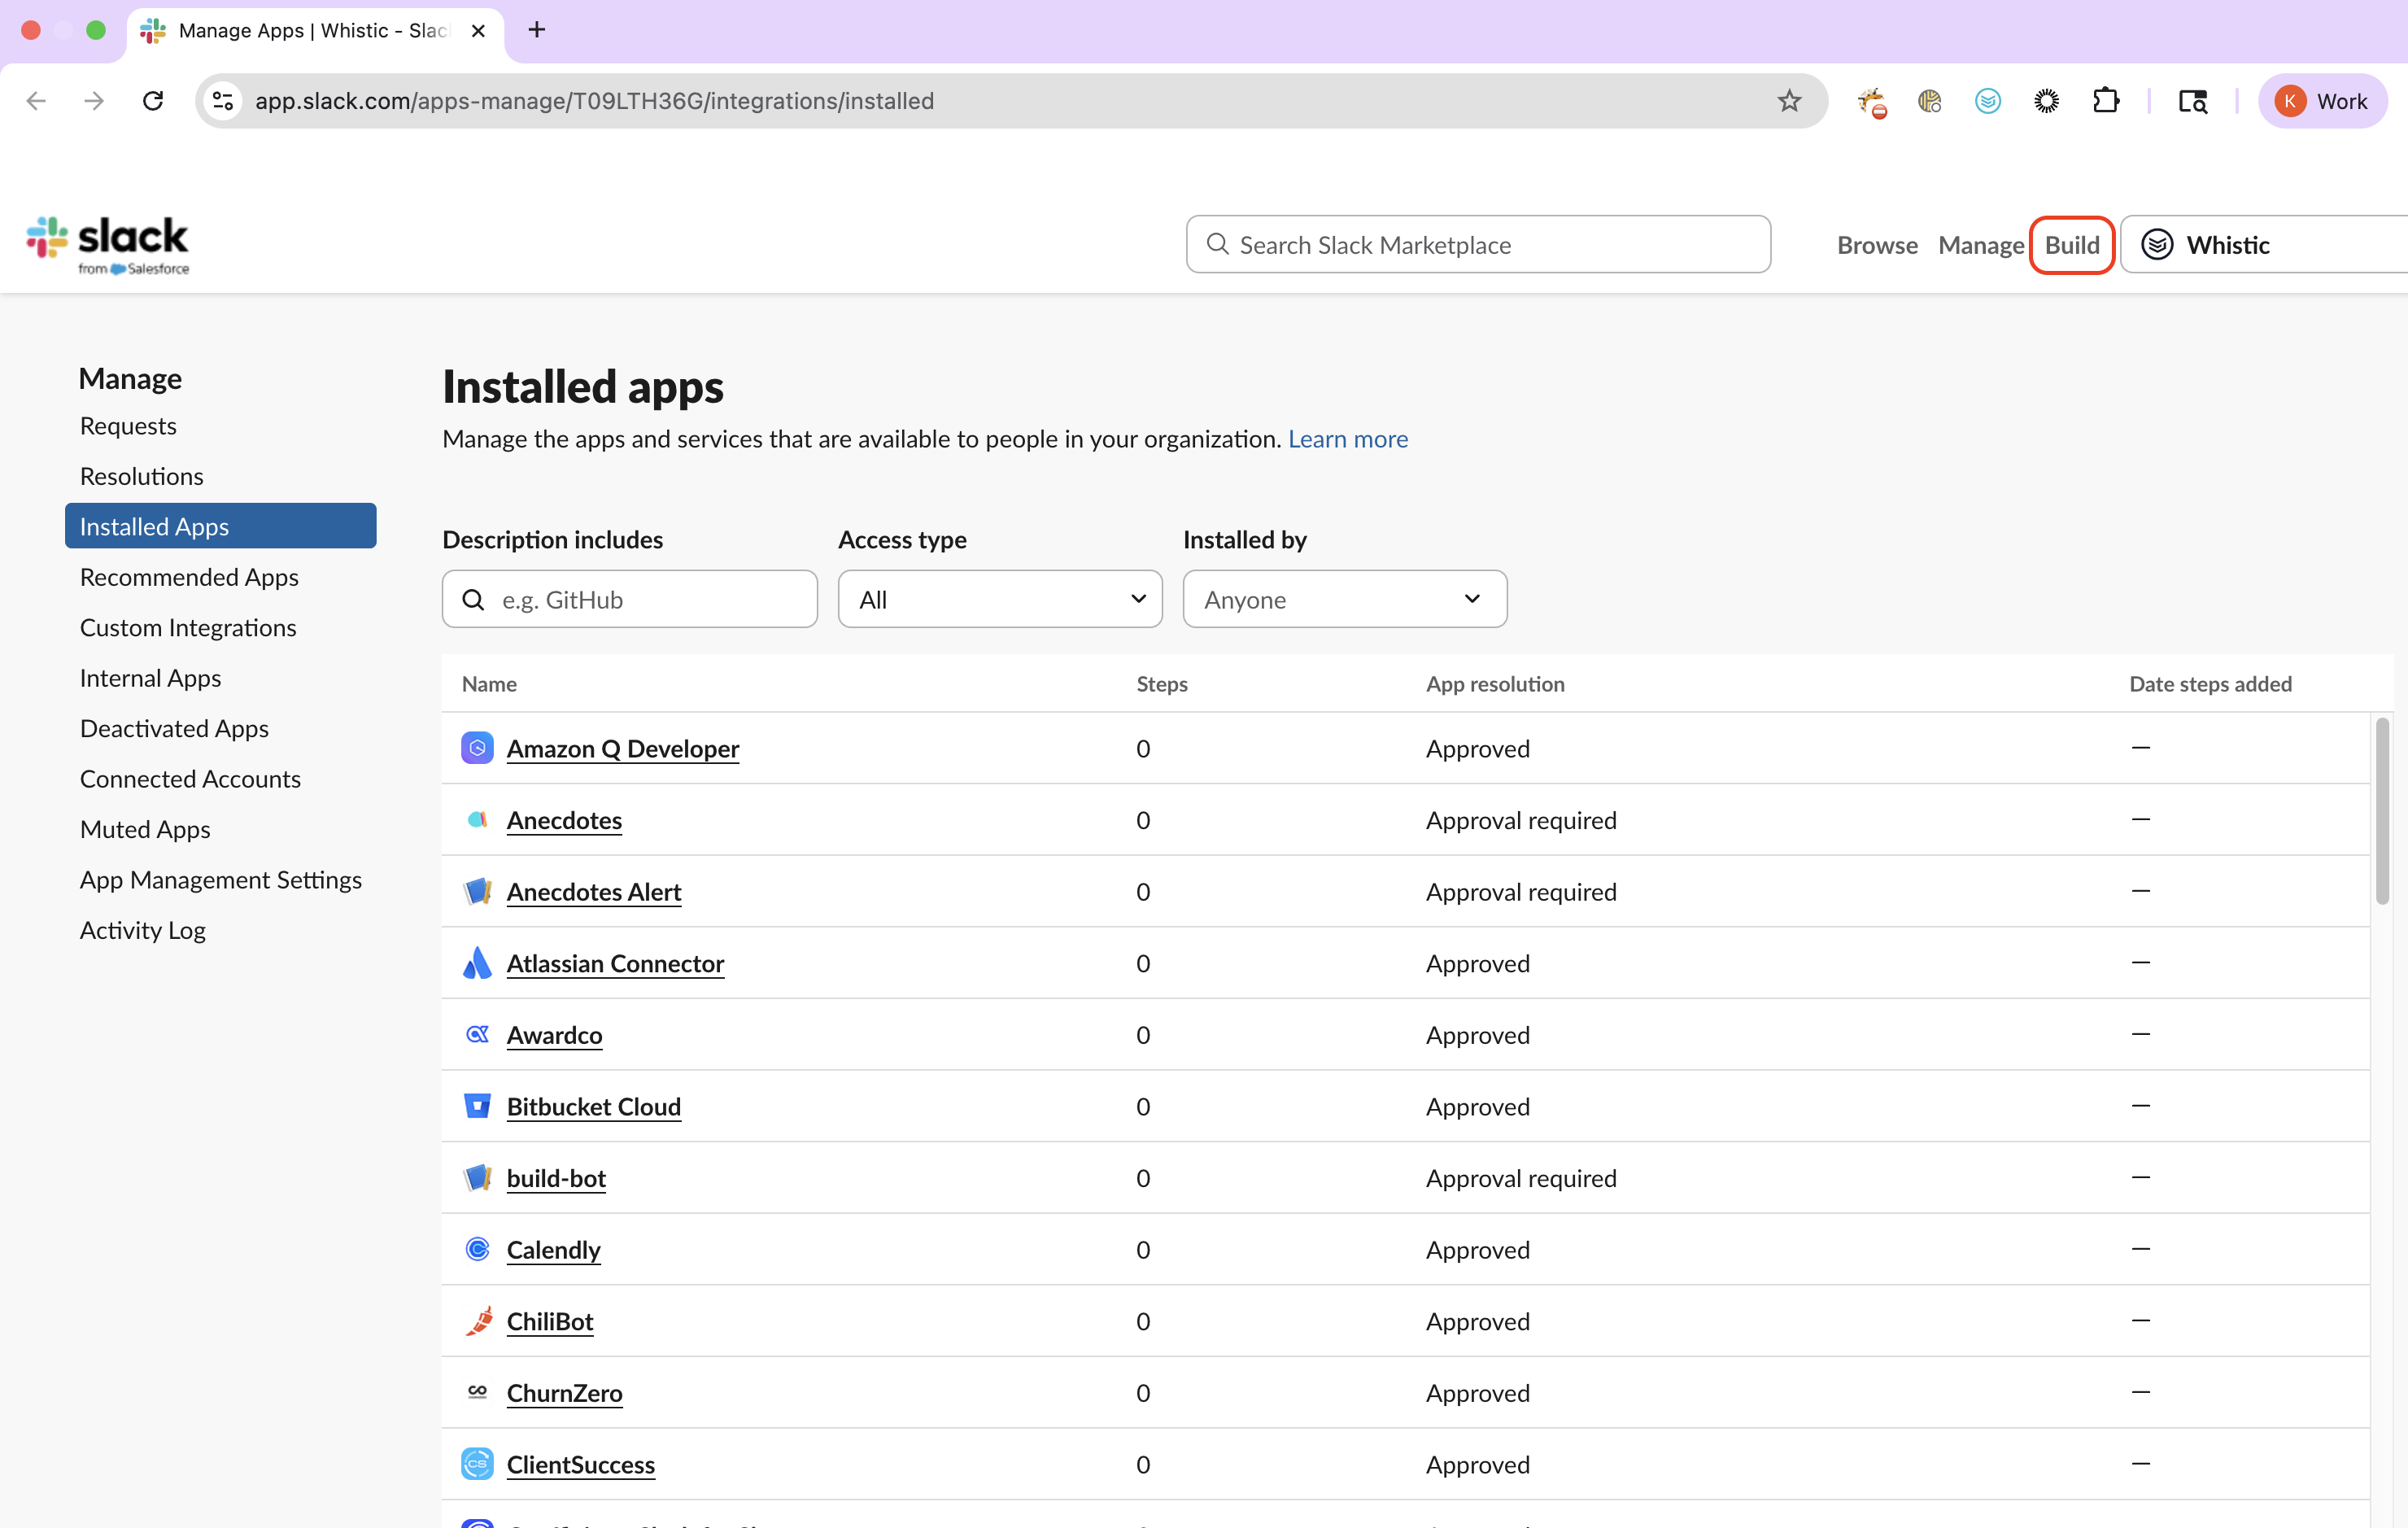Click the Anecdotes Alert app icon
This screenshot has height=1528, width=2408.
477,891
